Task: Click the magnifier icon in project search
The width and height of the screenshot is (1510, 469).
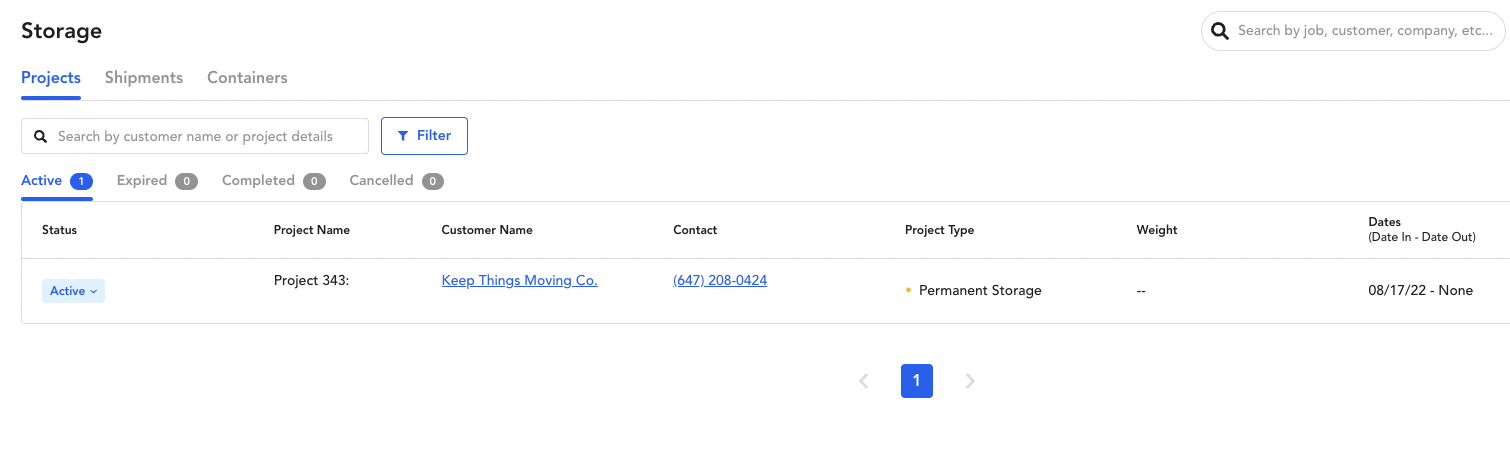Action: point(41,136)
